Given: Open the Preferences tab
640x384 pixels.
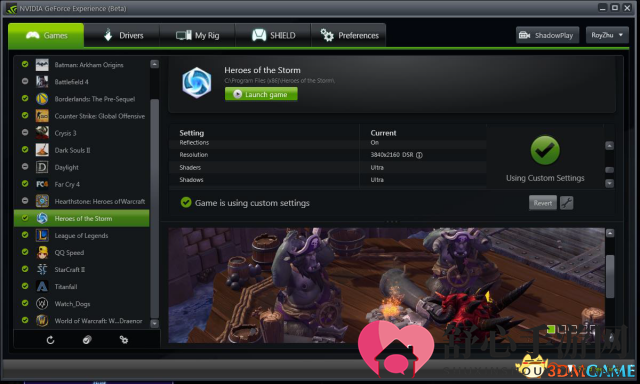Looking at the screenshot, I should (x=349, y=36).
